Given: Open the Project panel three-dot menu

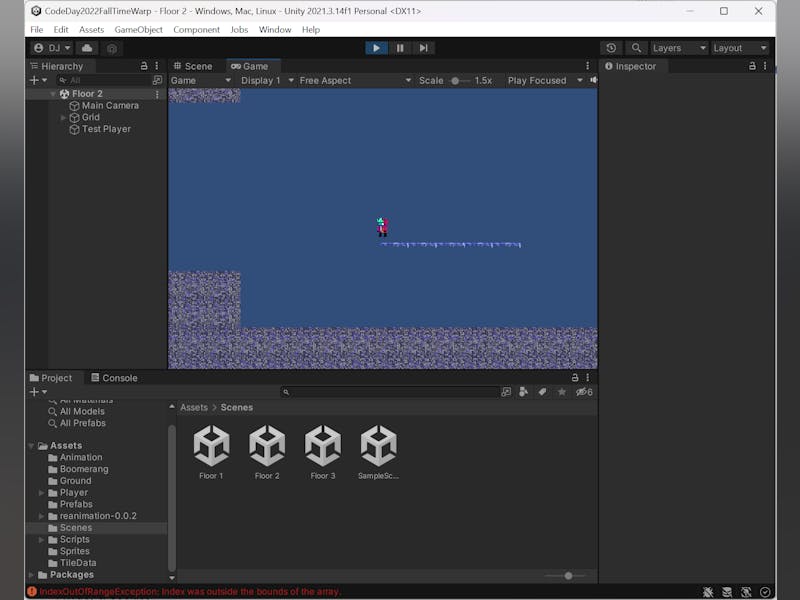Looking at the screenshot, I should (x=588, y=378).
